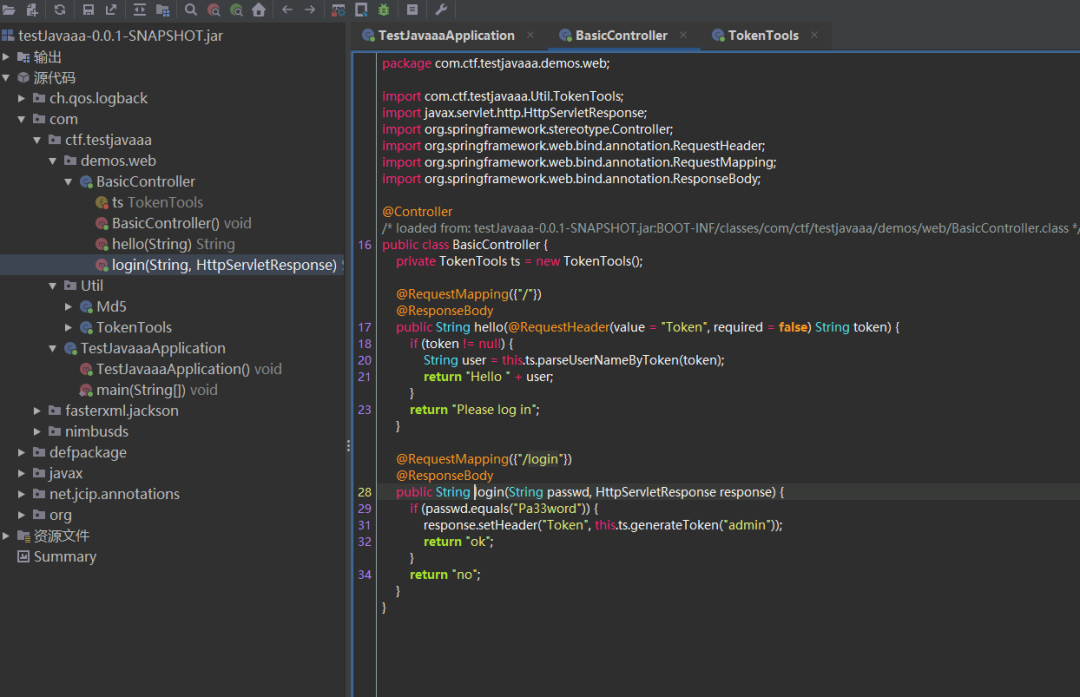
Task: Open class search with the red magnifier icon
Action: (213, 10)
